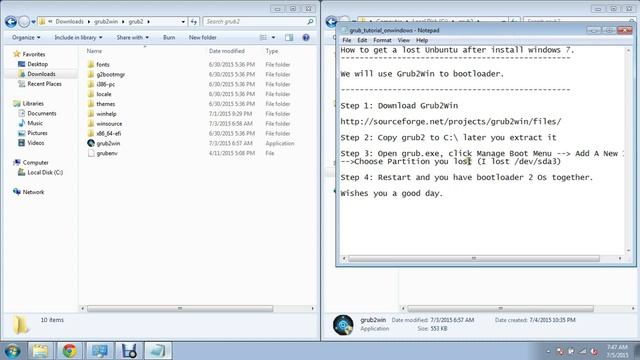The height and width of the screenshot is (360, 640).
Task: Open Videos library in navigation pane
Action: tap(36, 143)
